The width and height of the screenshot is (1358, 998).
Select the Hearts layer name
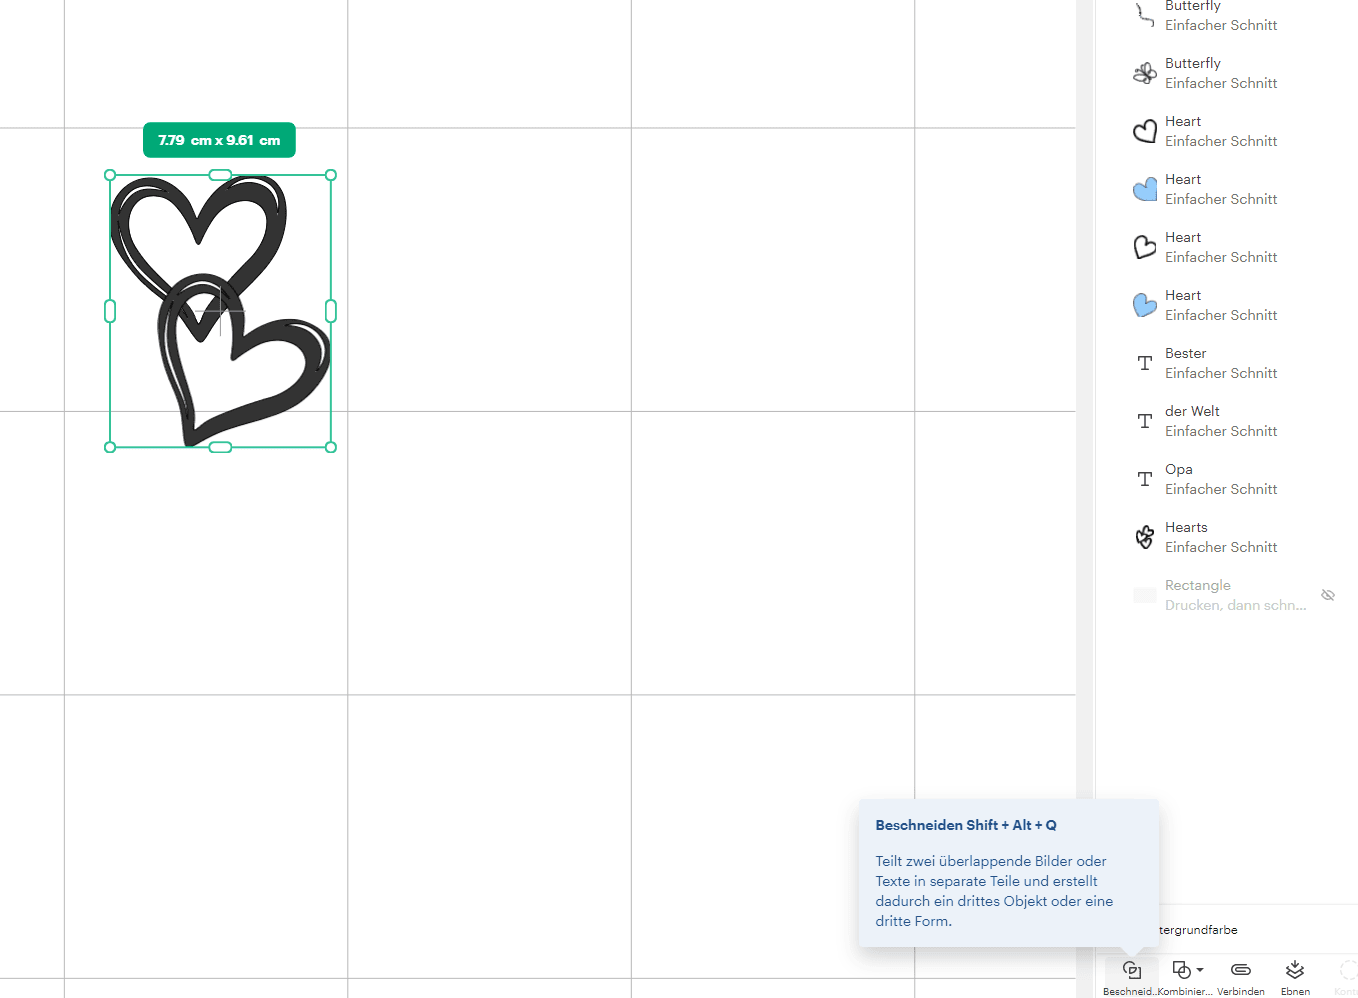click(x=1186, y=527)
